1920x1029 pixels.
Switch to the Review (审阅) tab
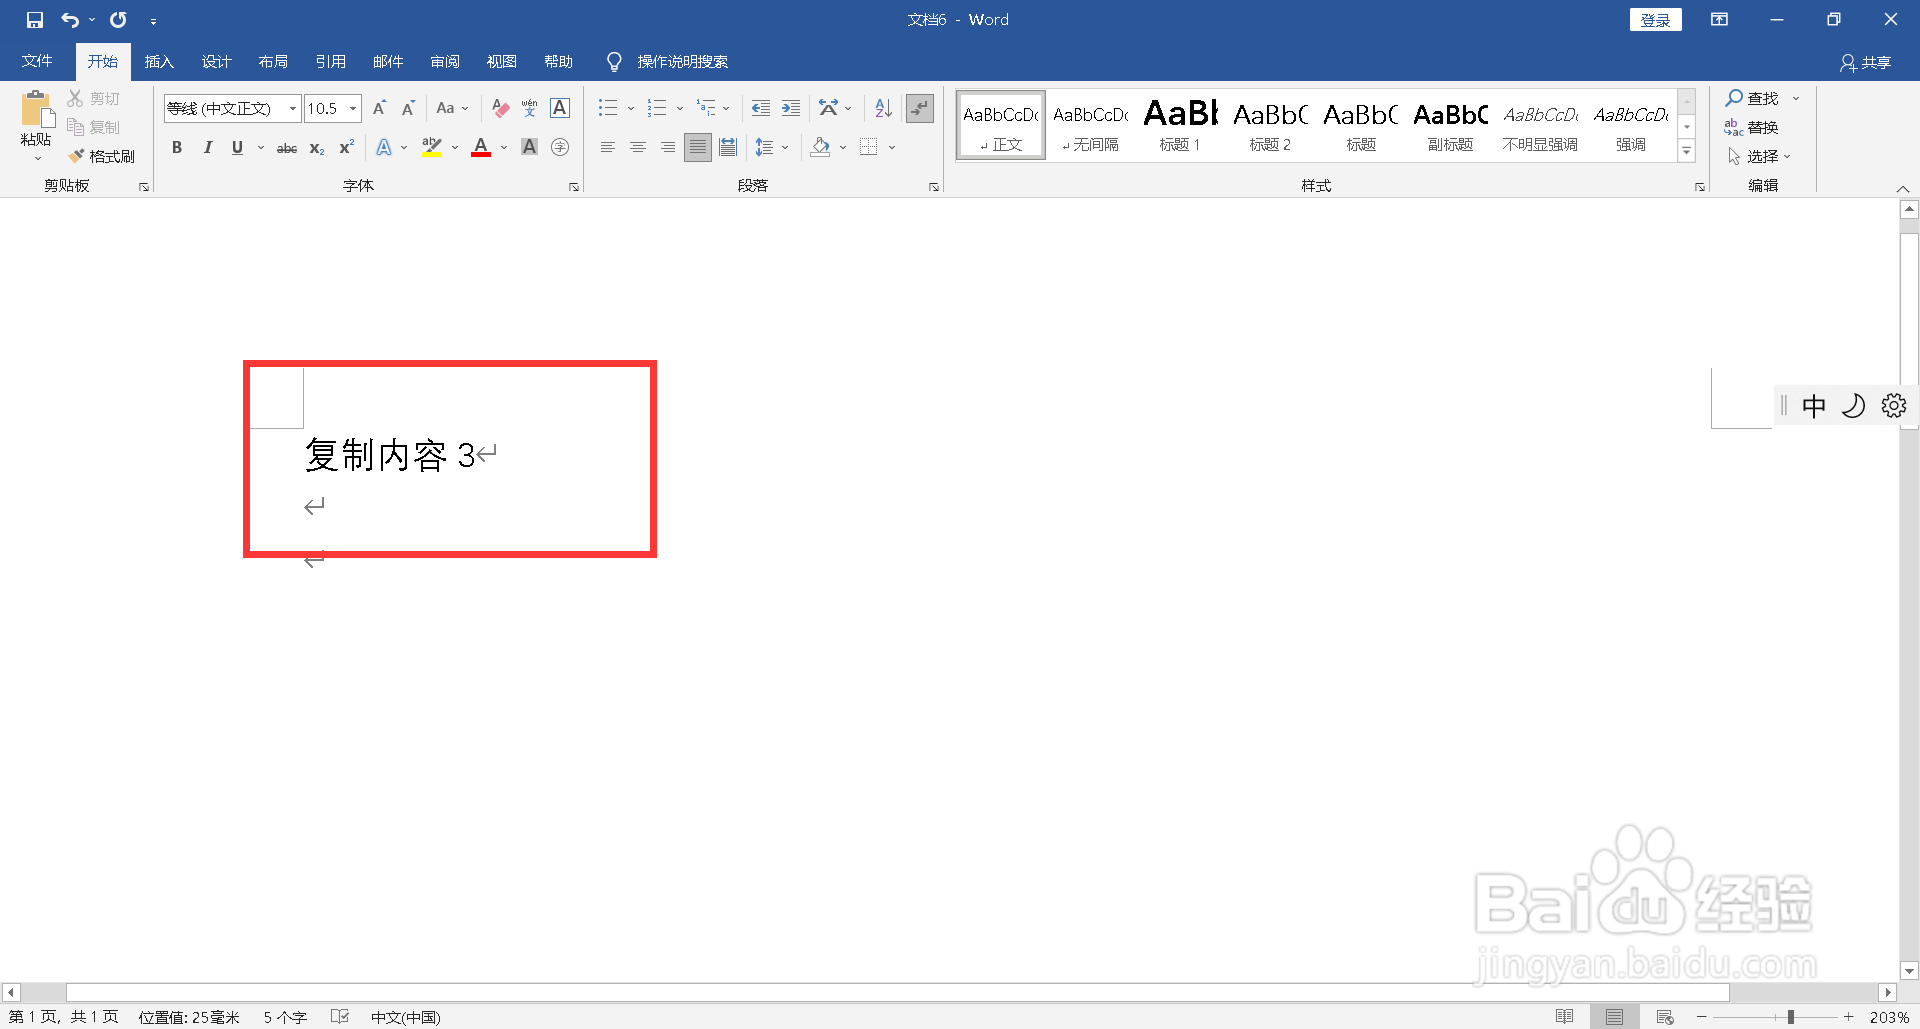[x=445, y=61]
